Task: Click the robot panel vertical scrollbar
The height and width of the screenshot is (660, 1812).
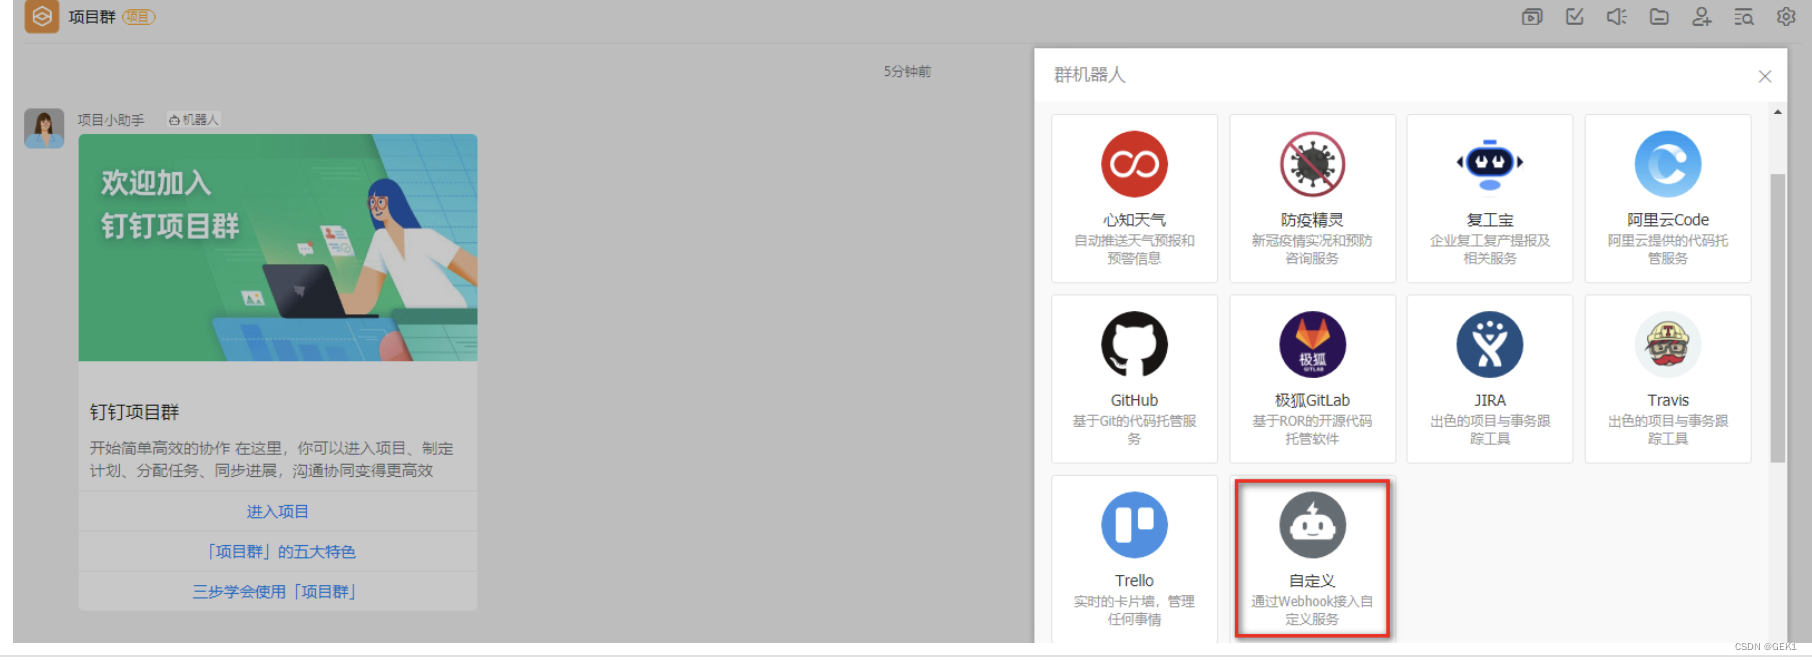Action: click(1777, 318)
